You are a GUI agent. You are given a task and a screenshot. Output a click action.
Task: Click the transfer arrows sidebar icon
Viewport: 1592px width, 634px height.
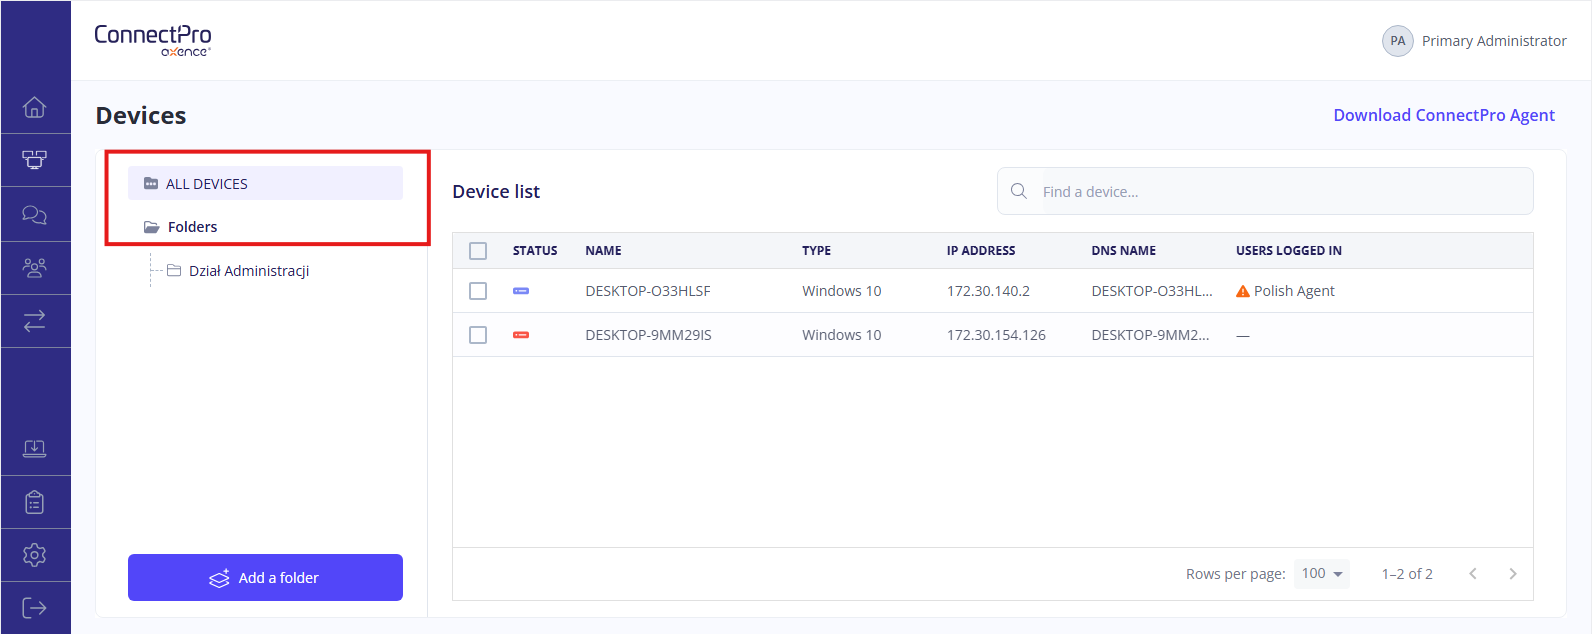(35, 321)
